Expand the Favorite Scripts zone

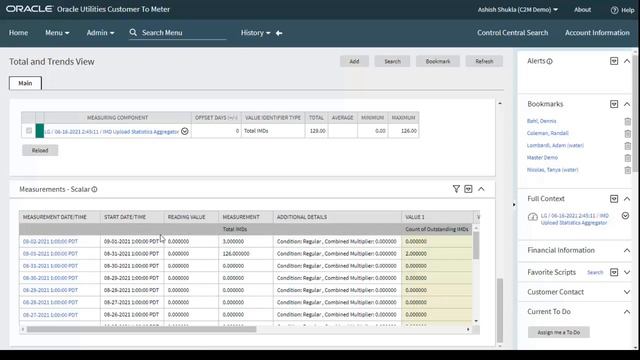627,272
